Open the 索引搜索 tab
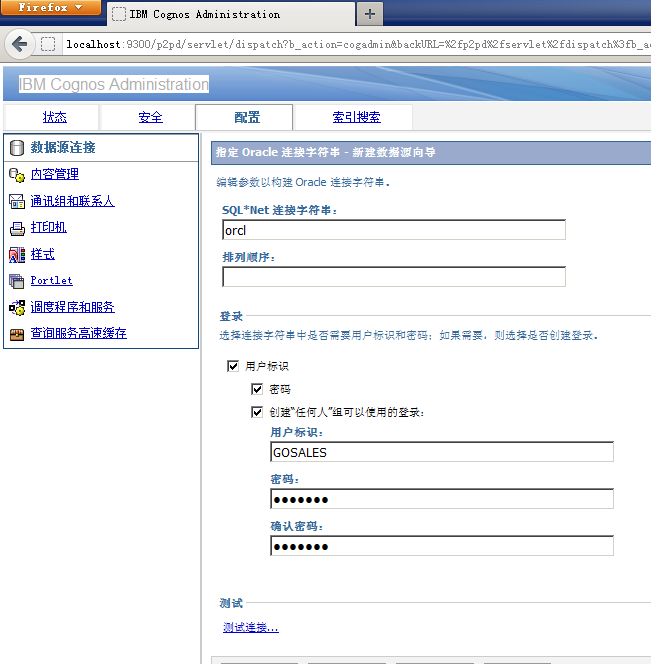This screenshot has width=651, height=664. [356, 117]
